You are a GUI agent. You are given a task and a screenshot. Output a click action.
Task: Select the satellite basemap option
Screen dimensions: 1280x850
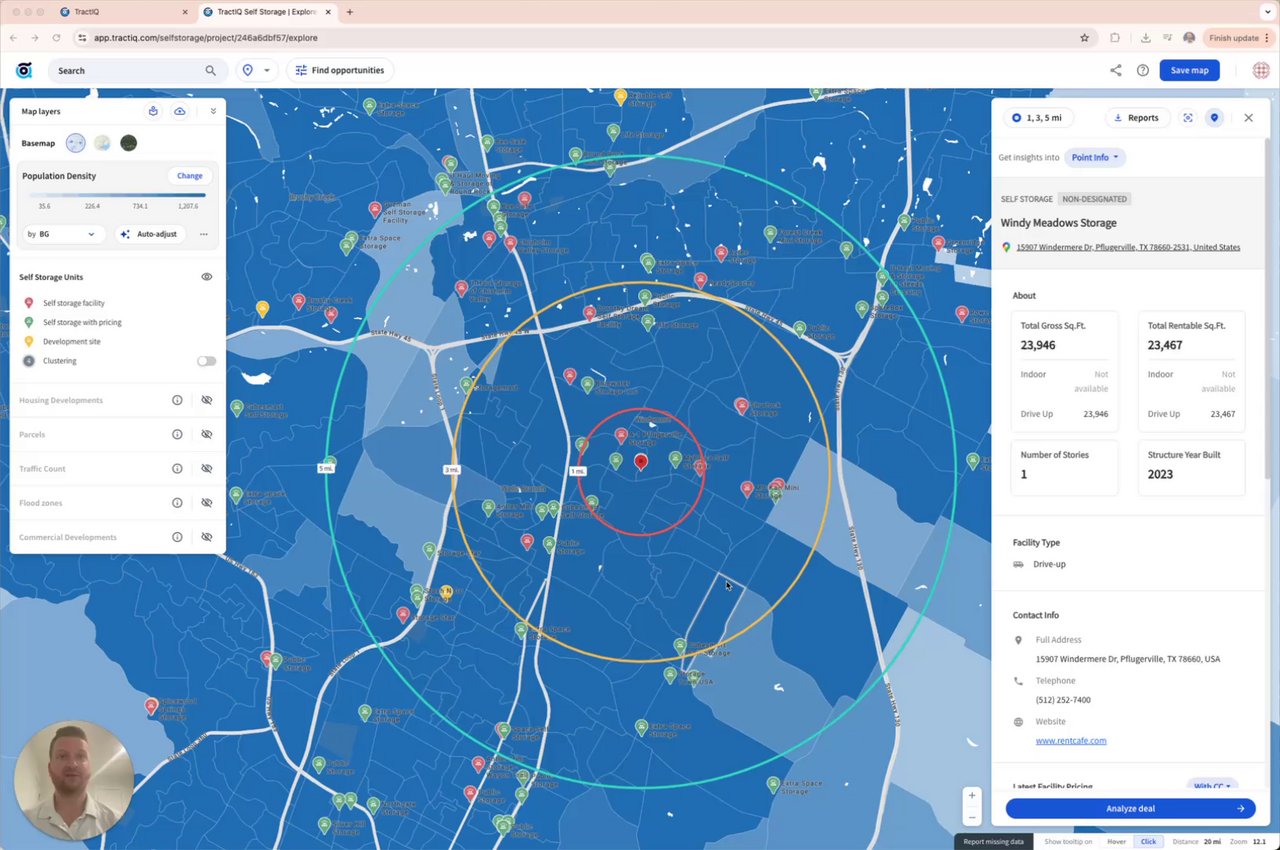tap(128, 143)
